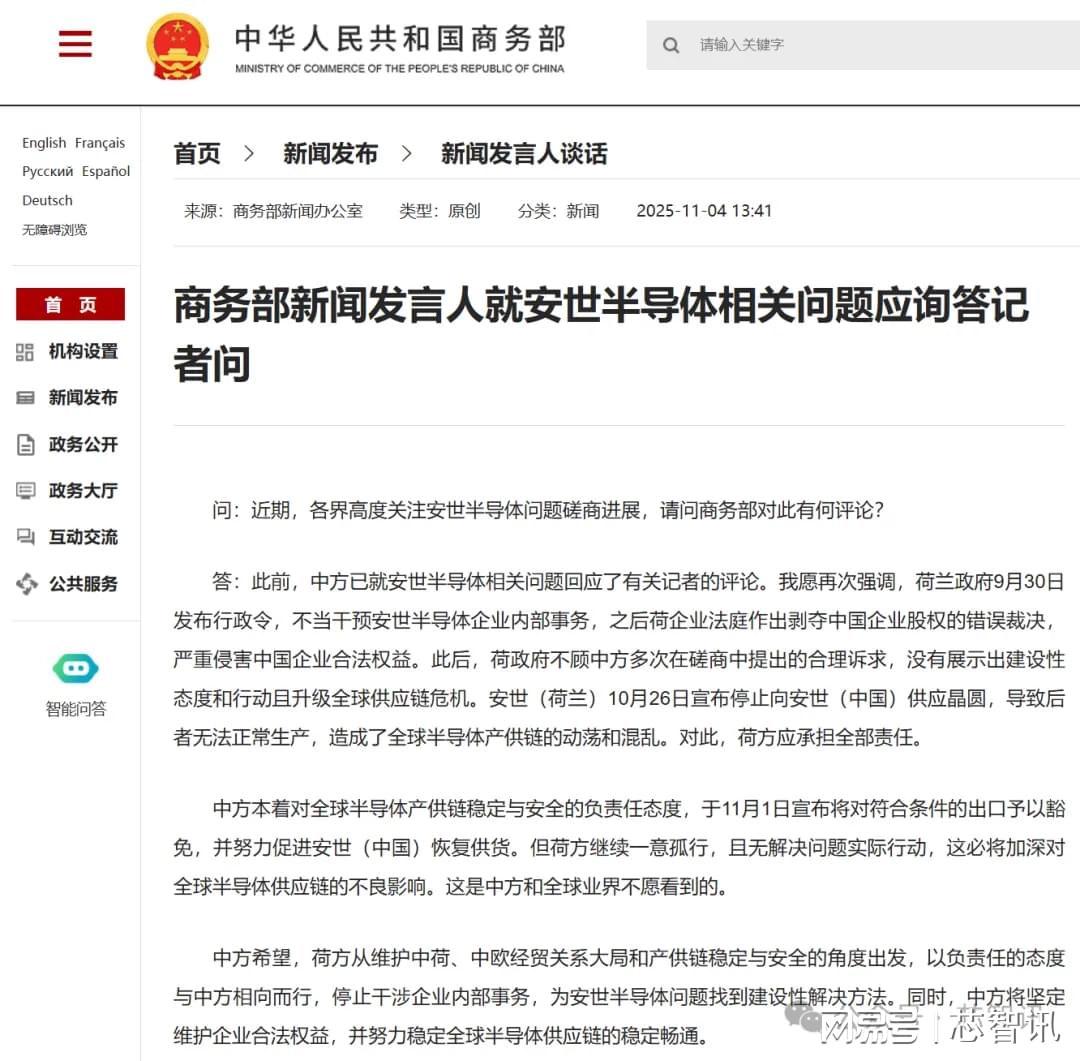Select the Русский language link
The width and height of the screenshot is (1080, 1061).
(x=47, y=171)
